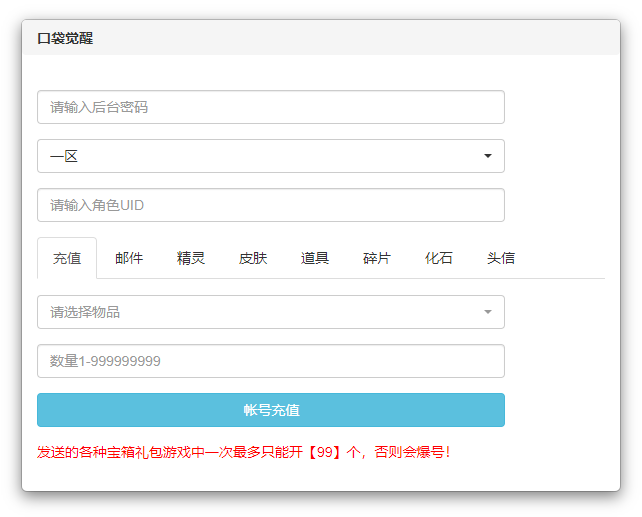Select the 皮肤 tab

(253, 258)
